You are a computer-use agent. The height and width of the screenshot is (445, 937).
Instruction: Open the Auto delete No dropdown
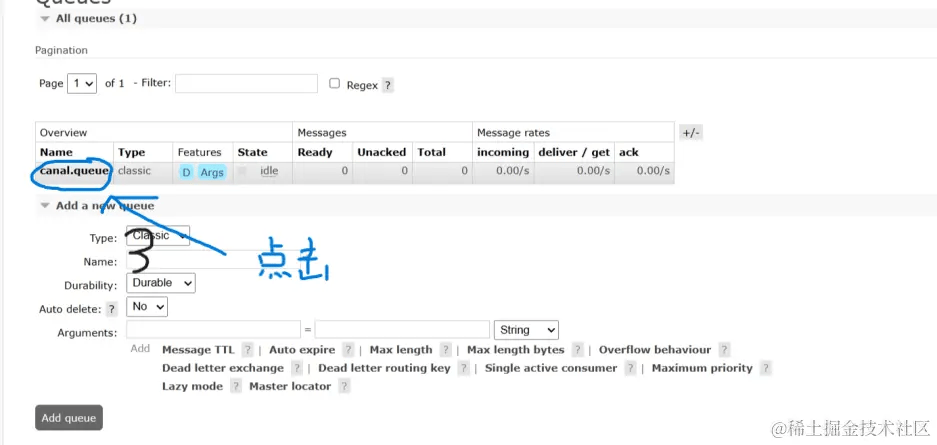147,307
